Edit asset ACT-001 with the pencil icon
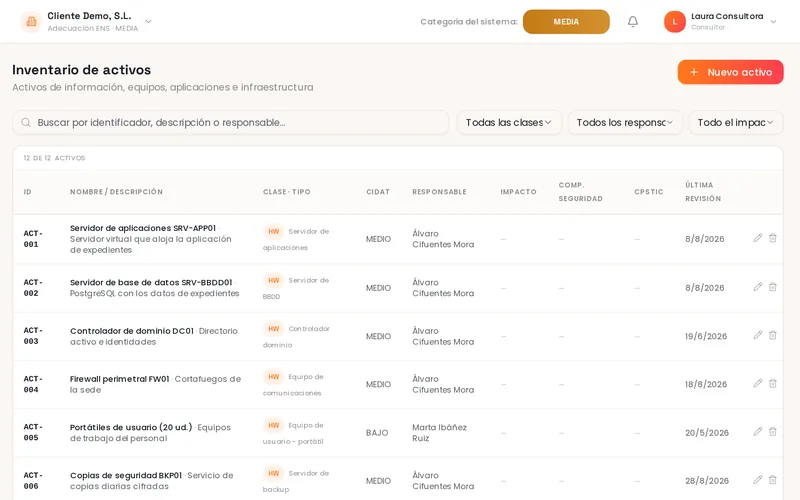The width and height of the screenshot is (800, 500). pos(758,238)
